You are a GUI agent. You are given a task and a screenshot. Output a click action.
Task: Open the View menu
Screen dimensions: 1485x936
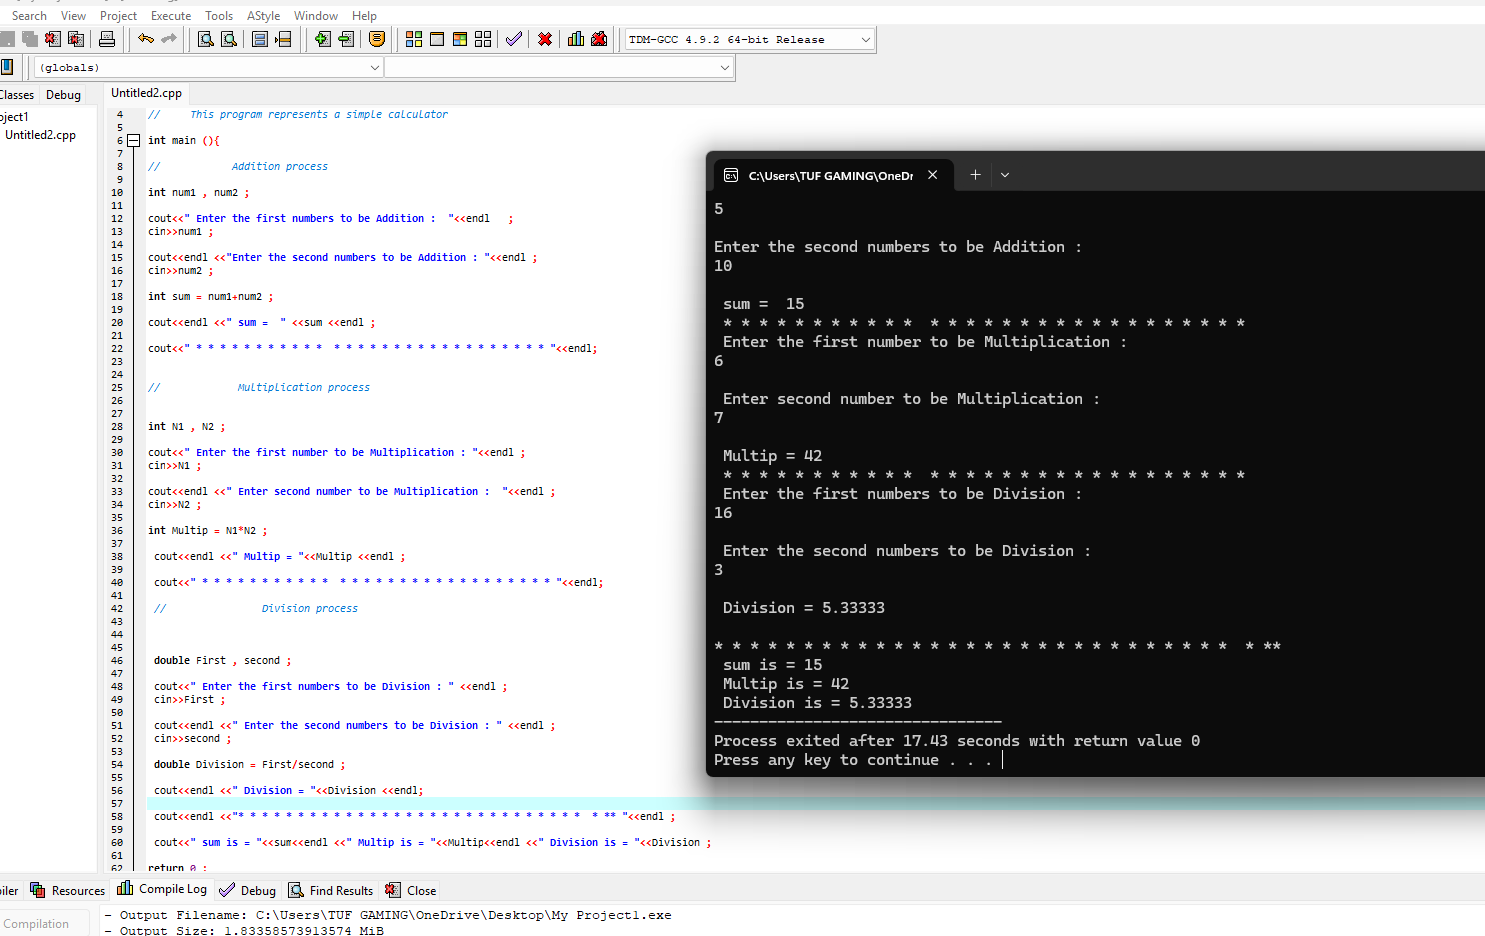point(73,15)
